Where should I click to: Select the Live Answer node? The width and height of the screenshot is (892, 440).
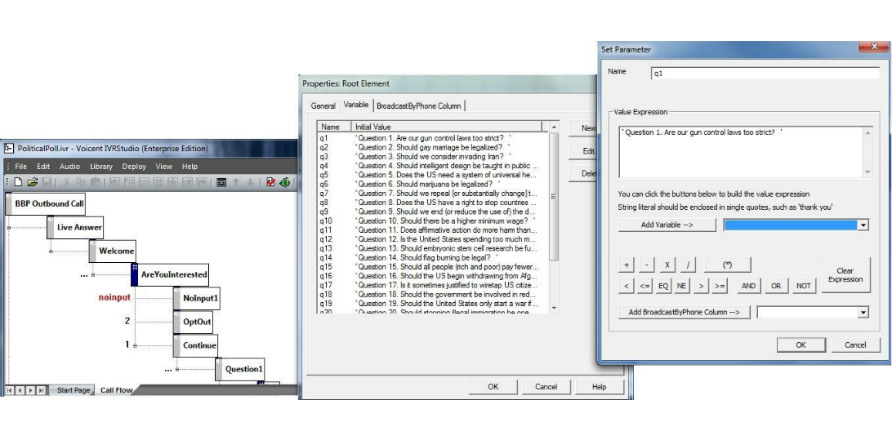click(x=76, y=227)
